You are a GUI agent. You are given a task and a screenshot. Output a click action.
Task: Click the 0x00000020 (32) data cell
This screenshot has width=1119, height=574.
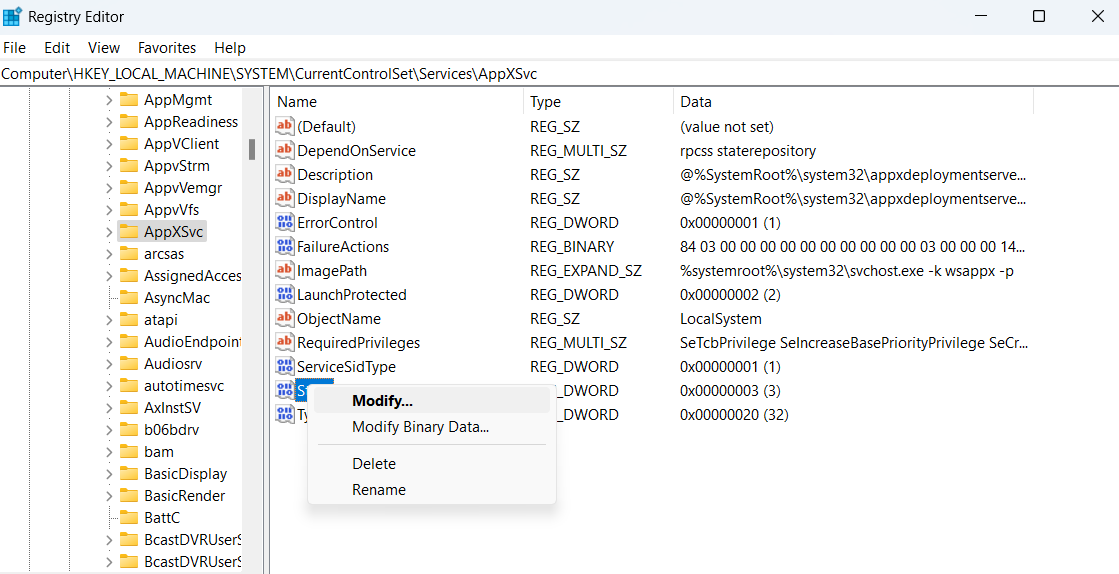734,415
